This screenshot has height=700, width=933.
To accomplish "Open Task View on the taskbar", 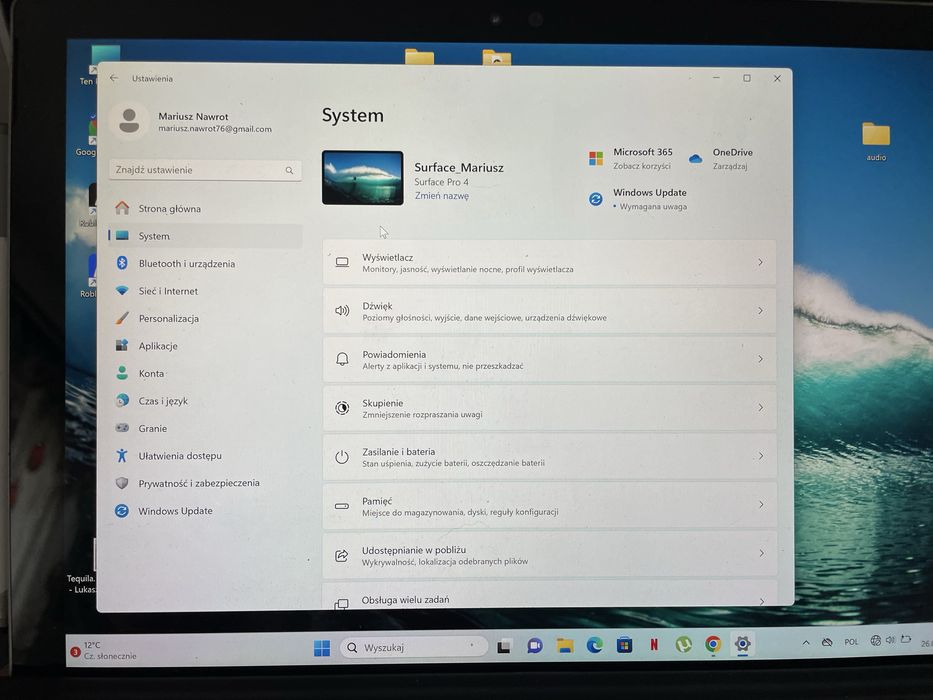I will pyautogui.click(x=504, y=646).
